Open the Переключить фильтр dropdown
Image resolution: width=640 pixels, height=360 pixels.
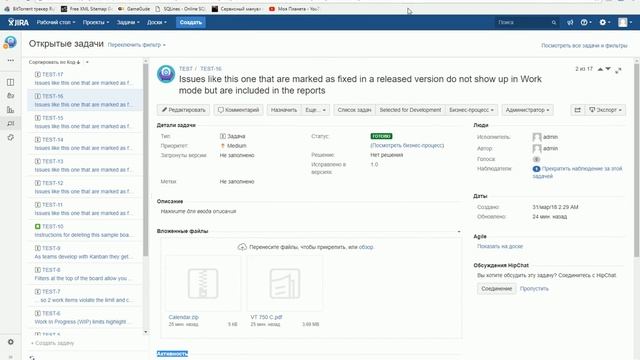point(136,45)
